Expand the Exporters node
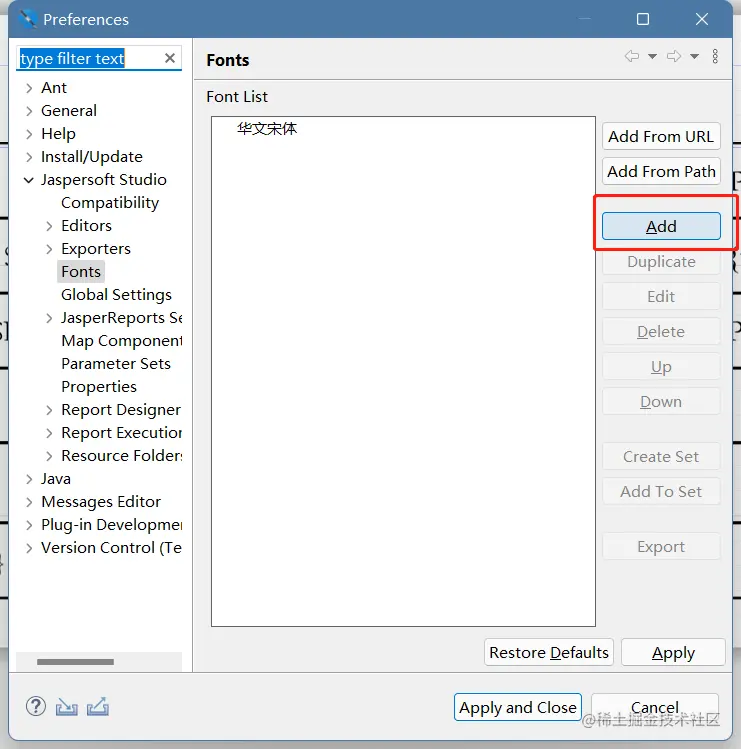Viewport: 741px width, 749px height. 49,249
